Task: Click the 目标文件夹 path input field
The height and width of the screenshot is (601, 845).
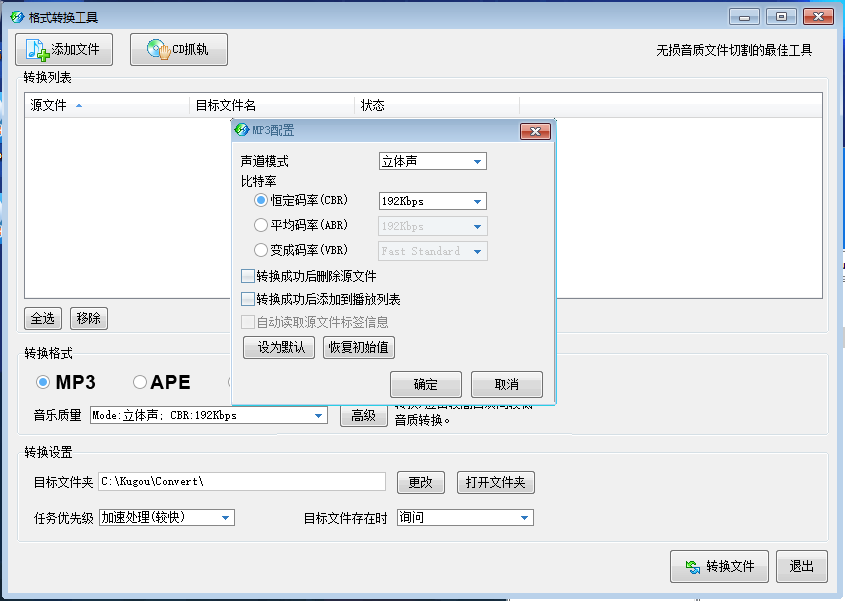Action: pos(242,481)
